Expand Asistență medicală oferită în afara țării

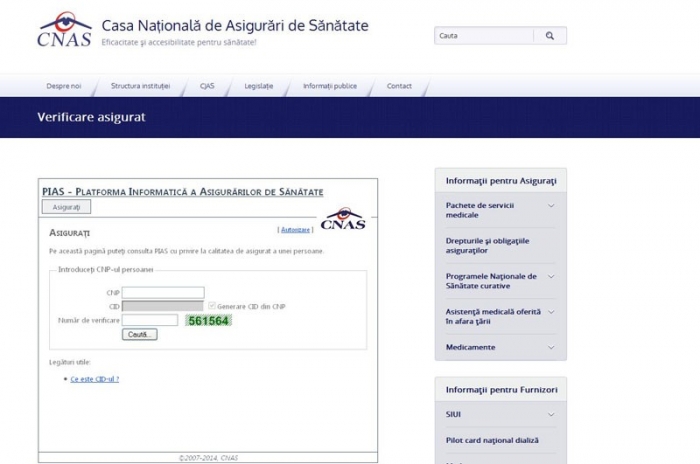tap(551, 313)
